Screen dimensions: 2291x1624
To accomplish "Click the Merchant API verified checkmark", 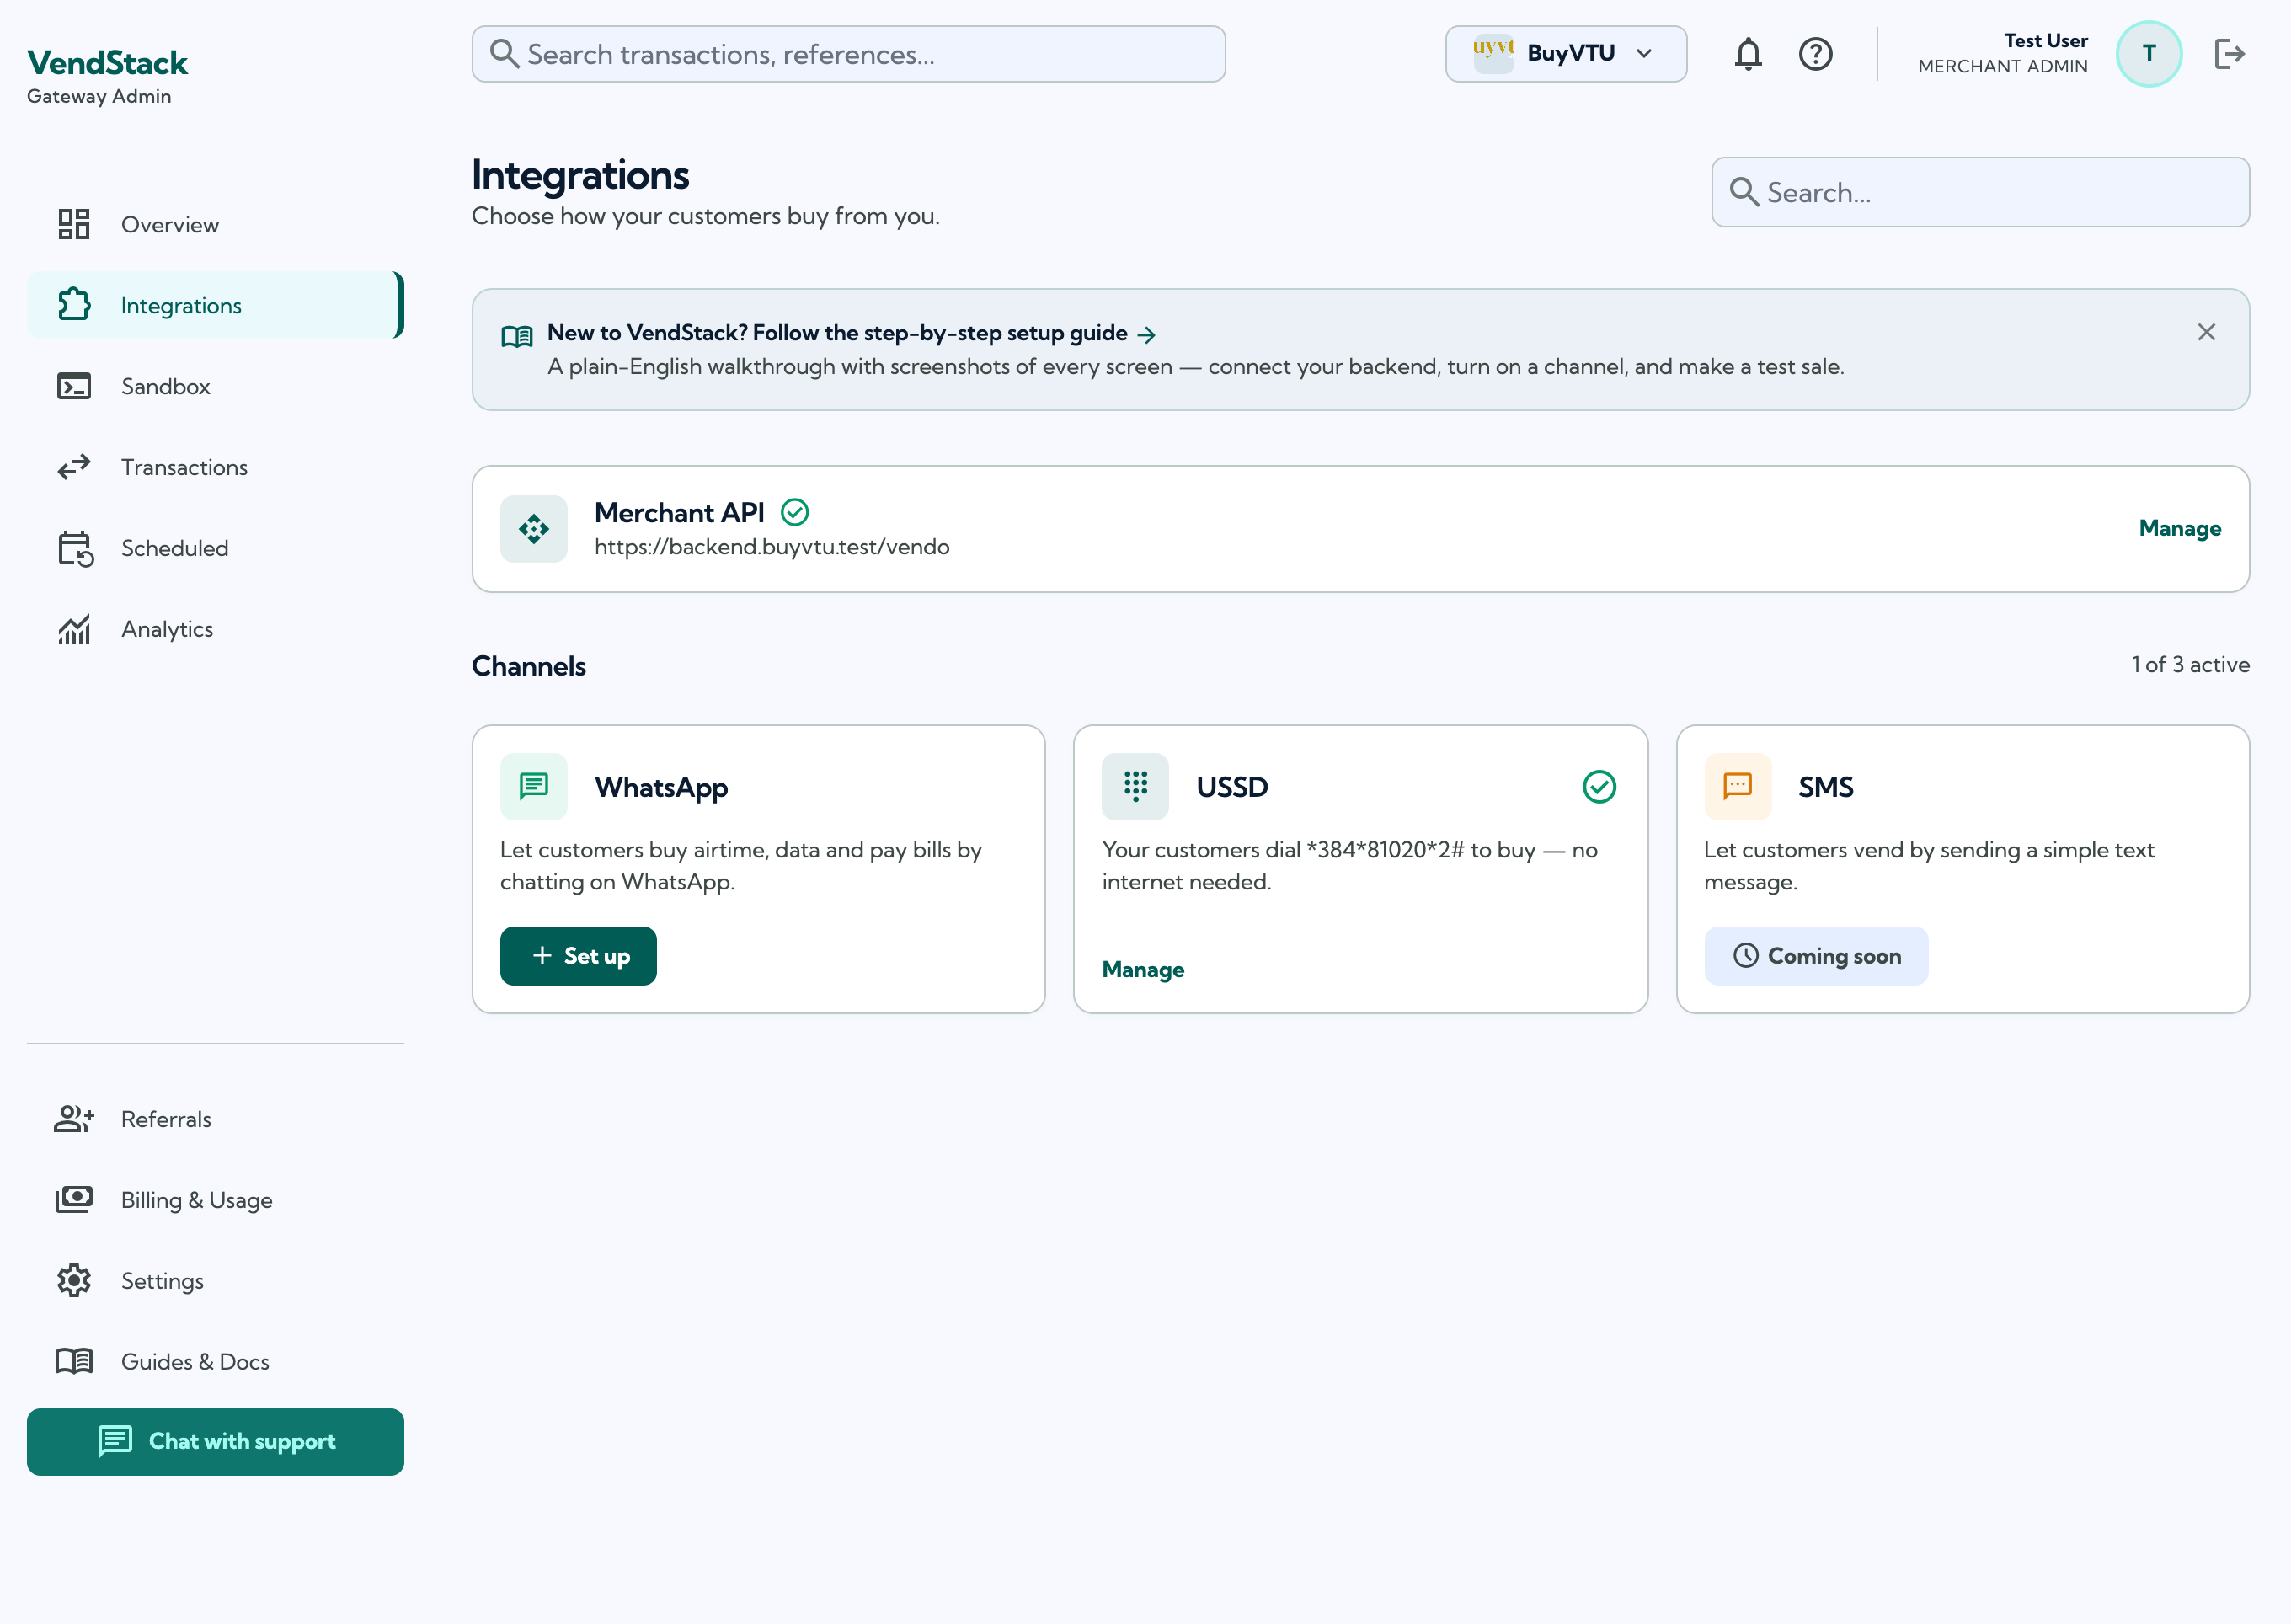I will (x=795, y=513).
